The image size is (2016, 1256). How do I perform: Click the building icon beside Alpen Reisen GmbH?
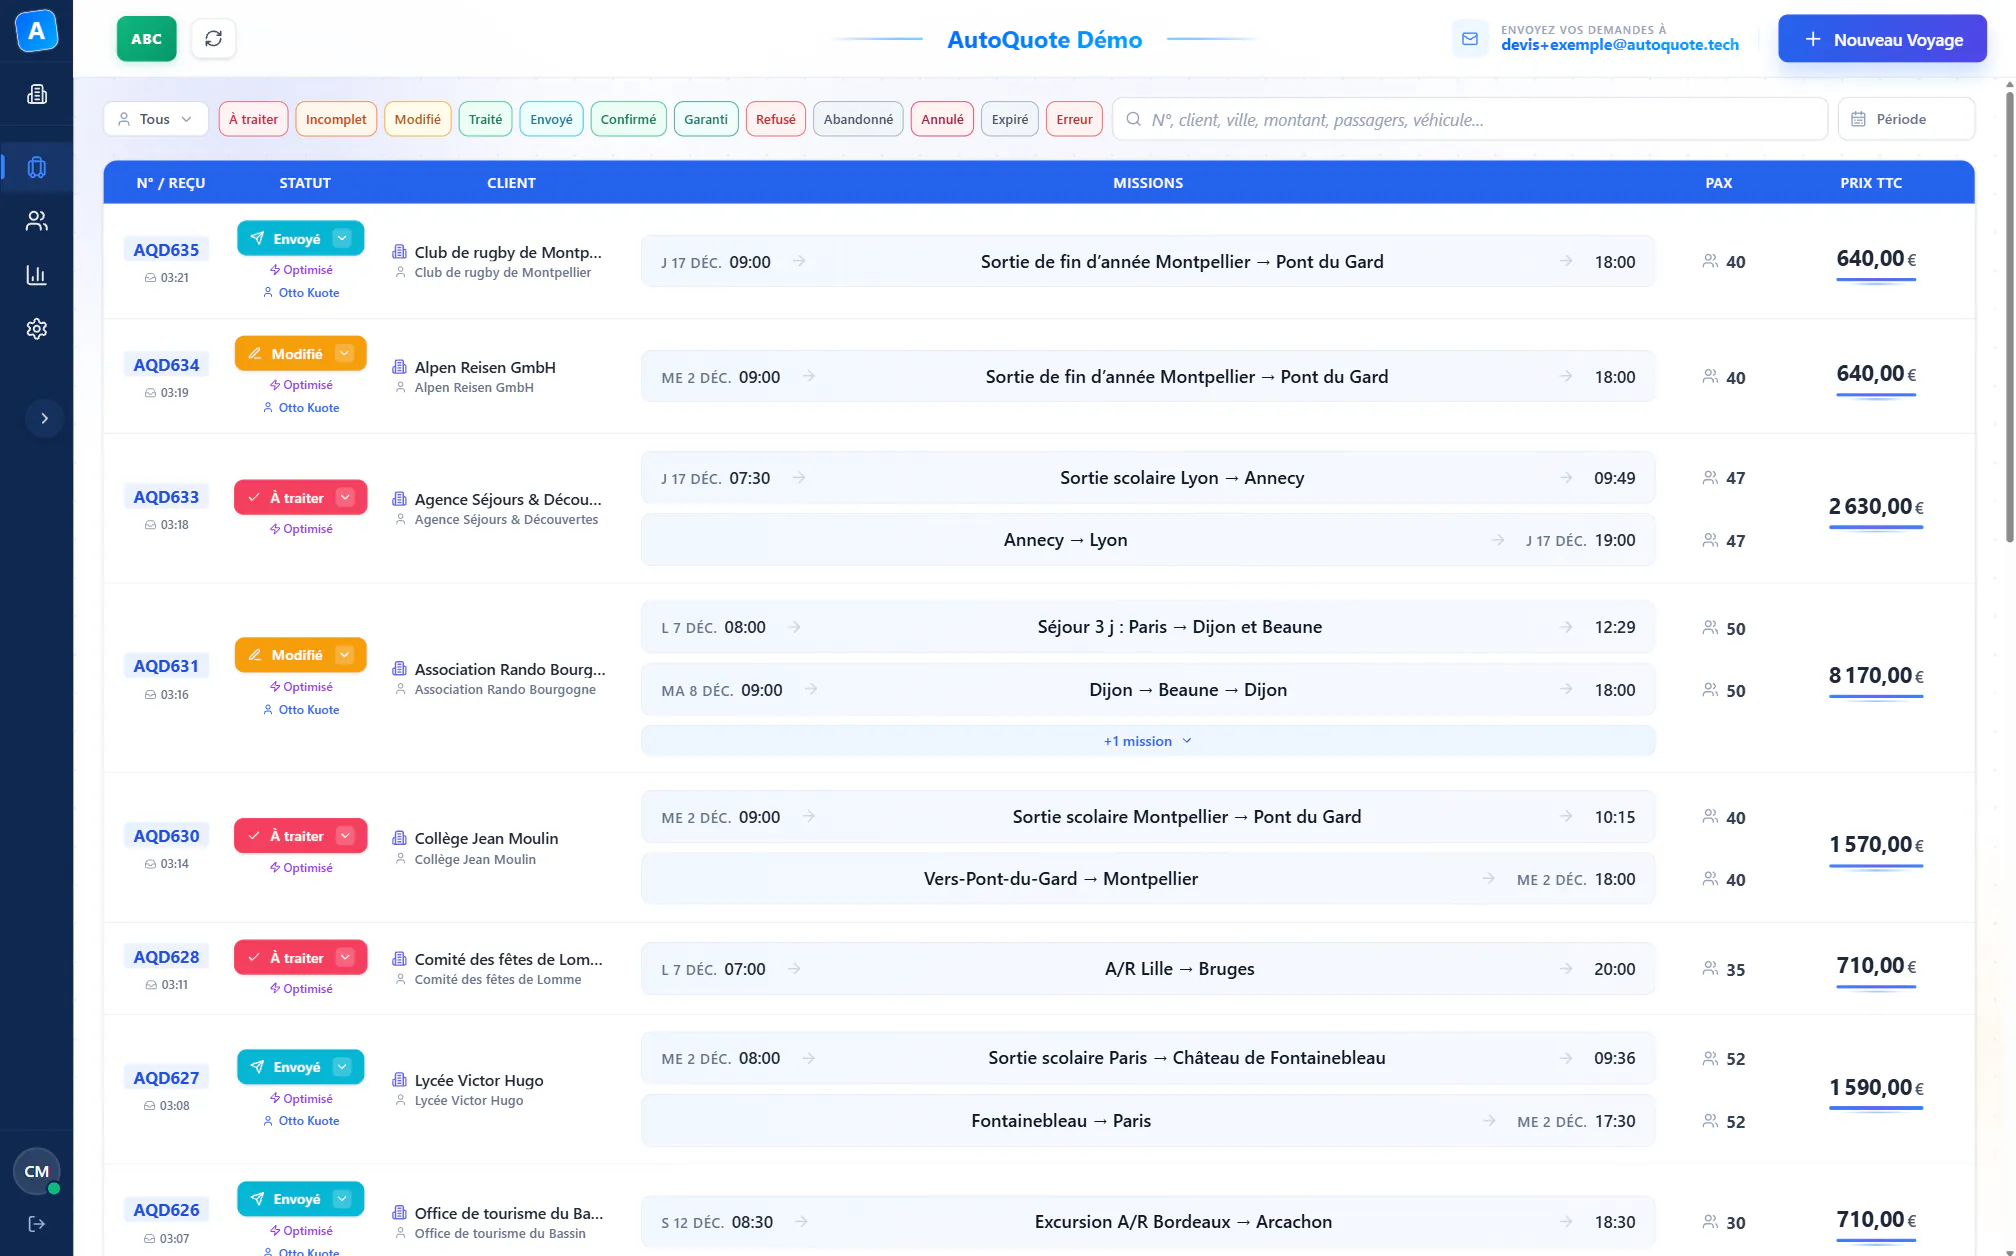(400, 367)
